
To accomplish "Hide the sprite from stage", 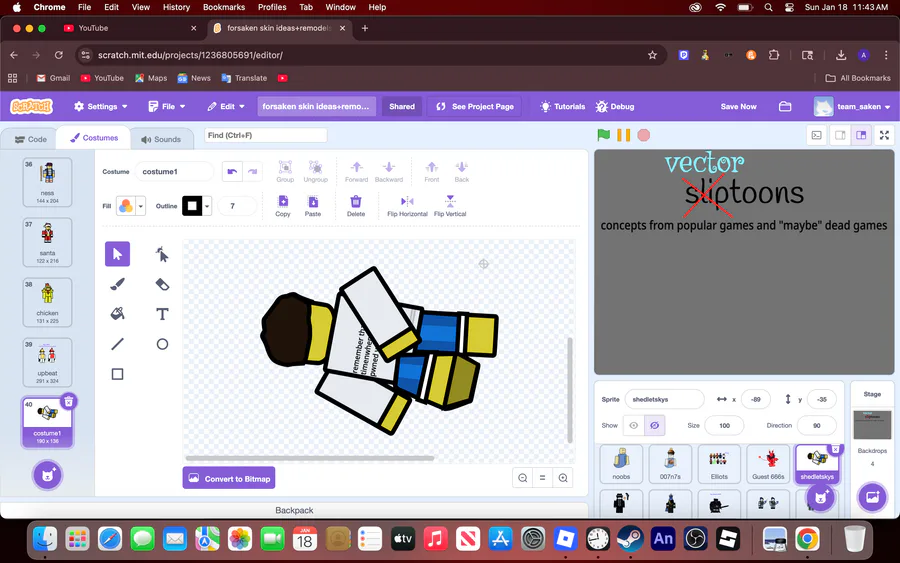I will tap(654, 425).
